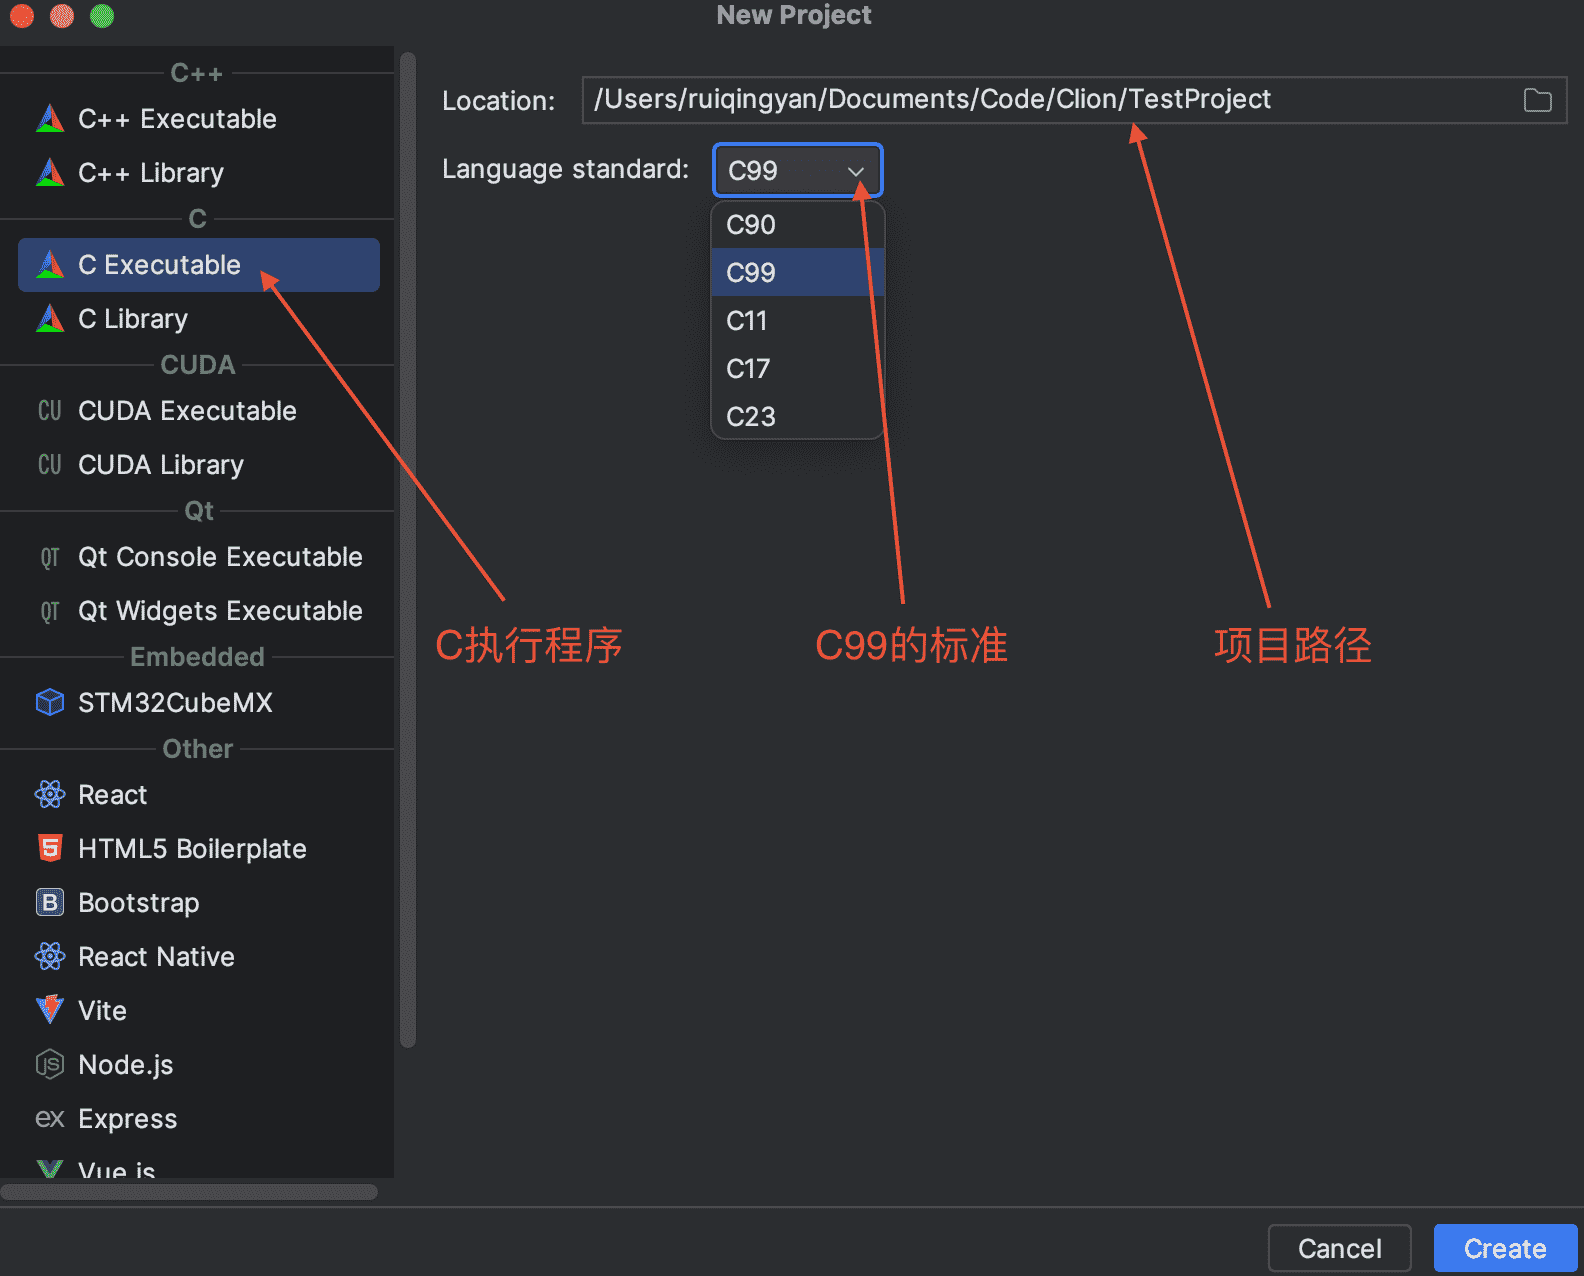Click the React Native atom icon
Viewport: 1584px width, 1276px height.
(50, 957)
